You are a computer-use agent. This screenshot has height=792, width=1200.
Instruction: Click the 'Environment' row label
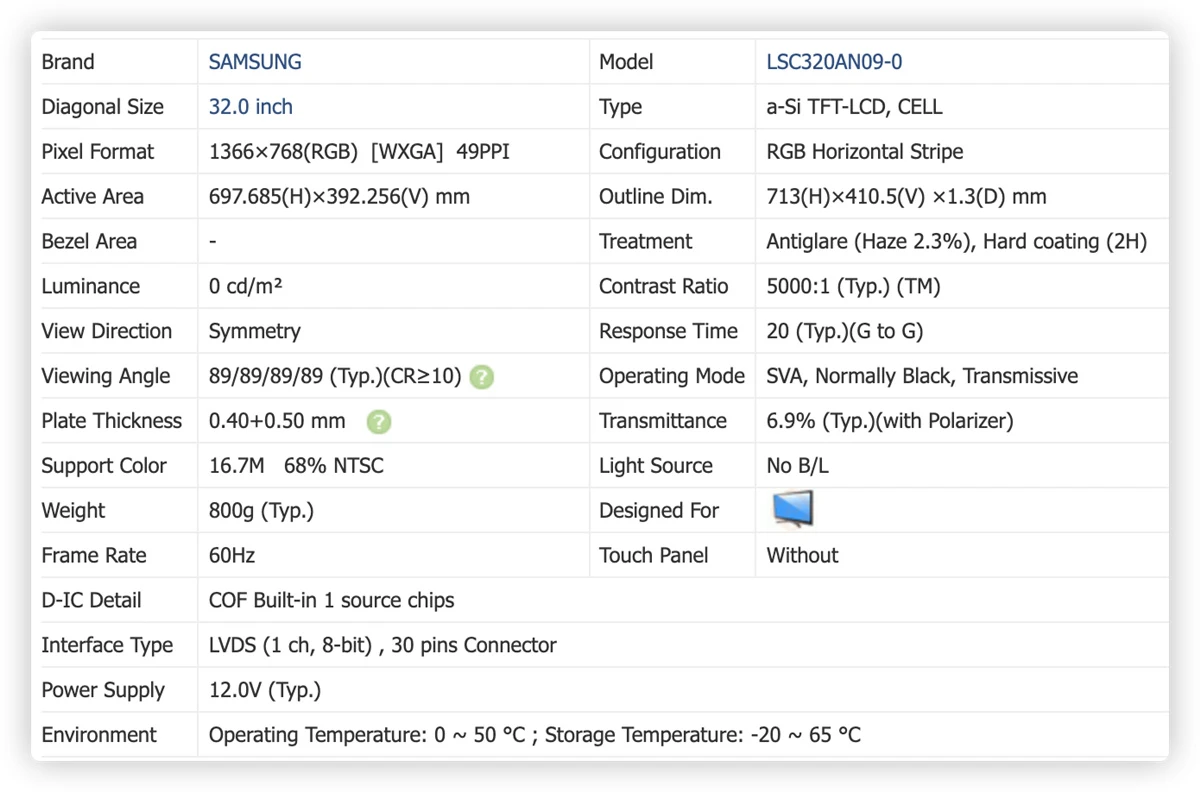pos(99,736)
